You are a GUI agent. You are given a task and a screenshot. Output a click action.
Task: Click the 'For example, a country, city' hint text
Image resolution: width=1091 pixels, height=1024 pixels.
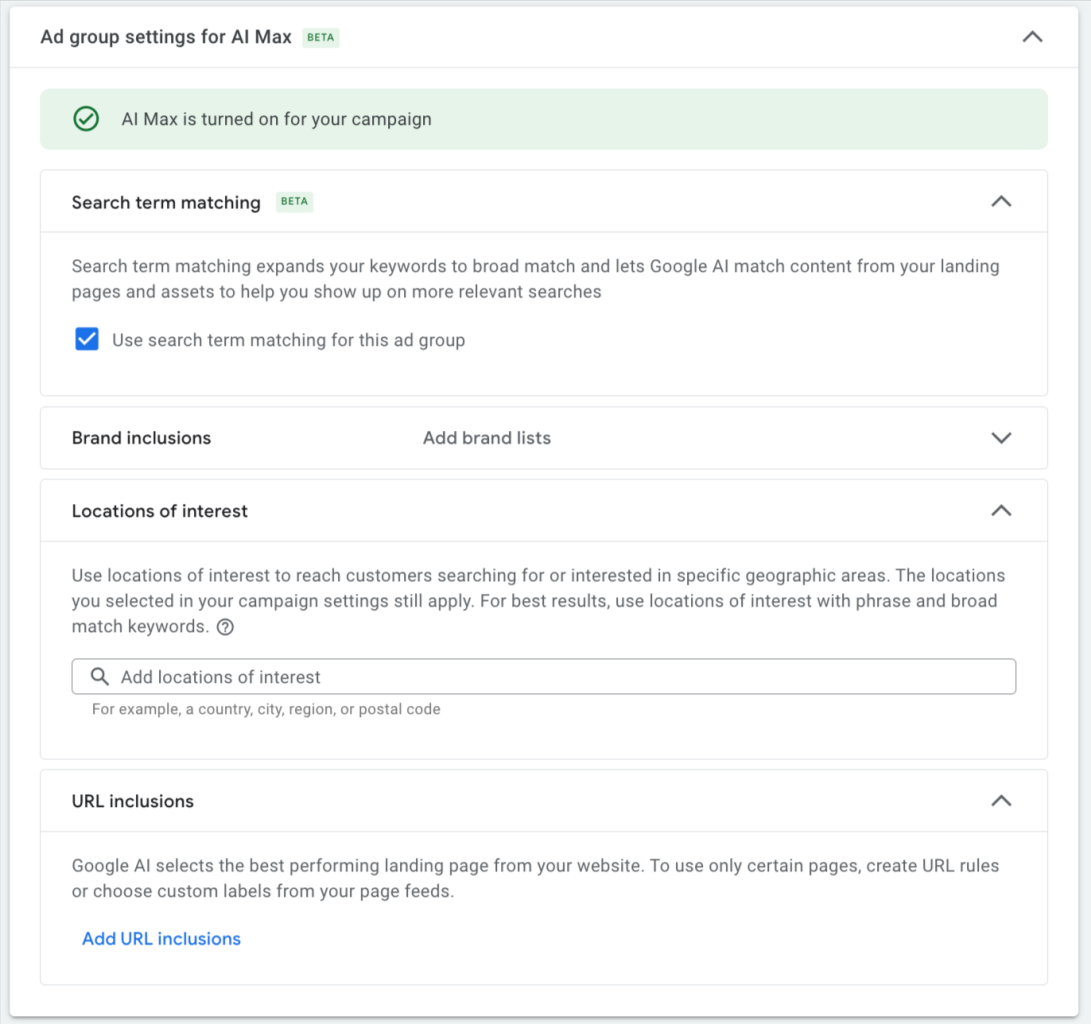[266, 709]
